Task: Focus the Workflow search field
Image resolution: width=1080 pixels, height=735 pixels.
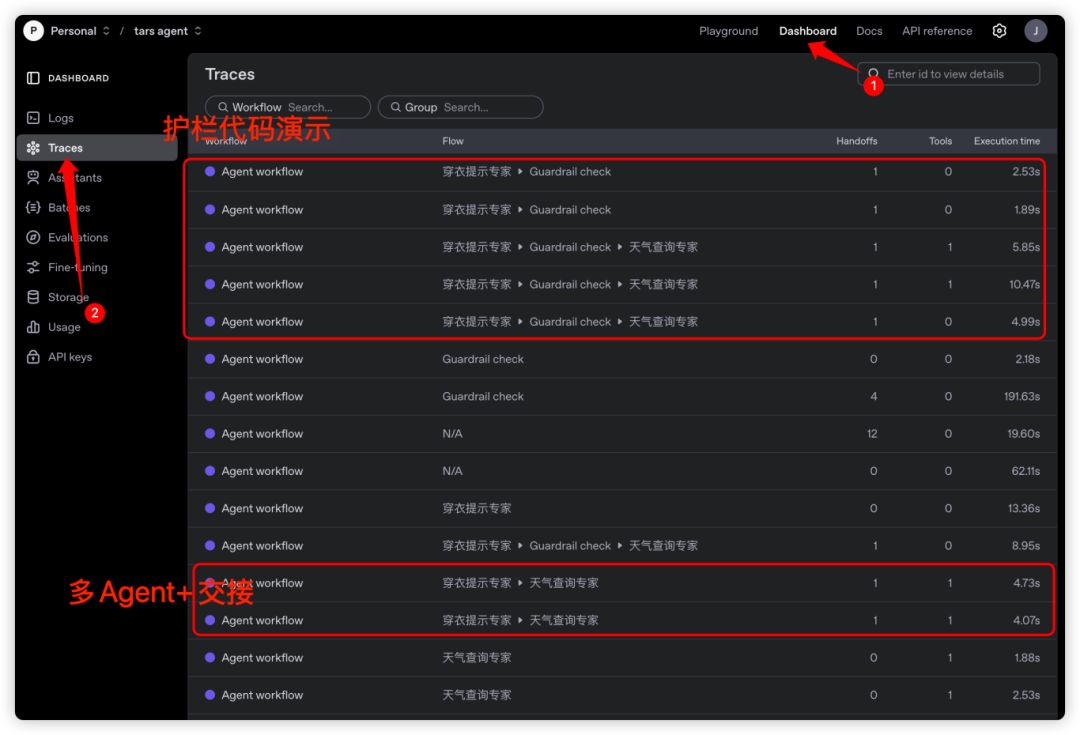Action: click(x=288, y=107)
